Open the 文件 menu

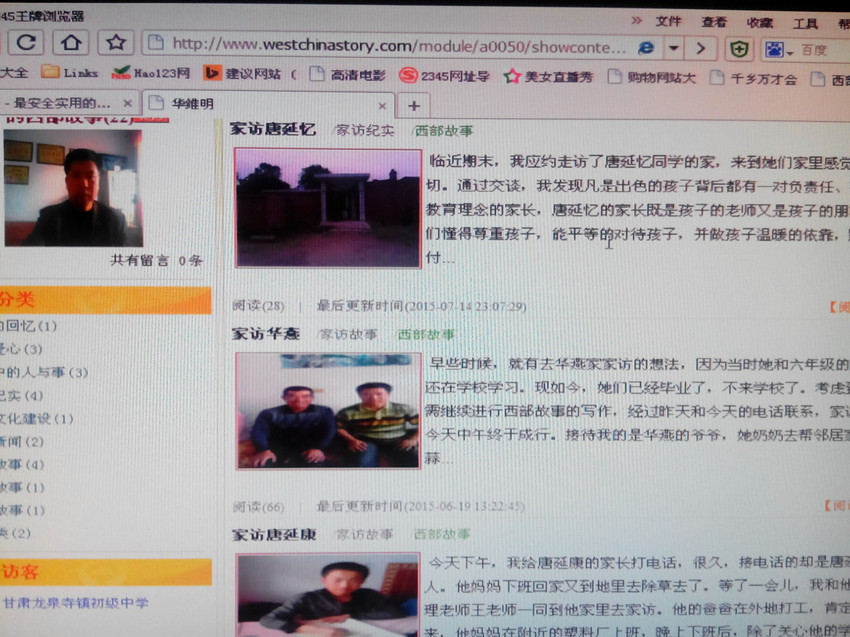pos(668,21)
